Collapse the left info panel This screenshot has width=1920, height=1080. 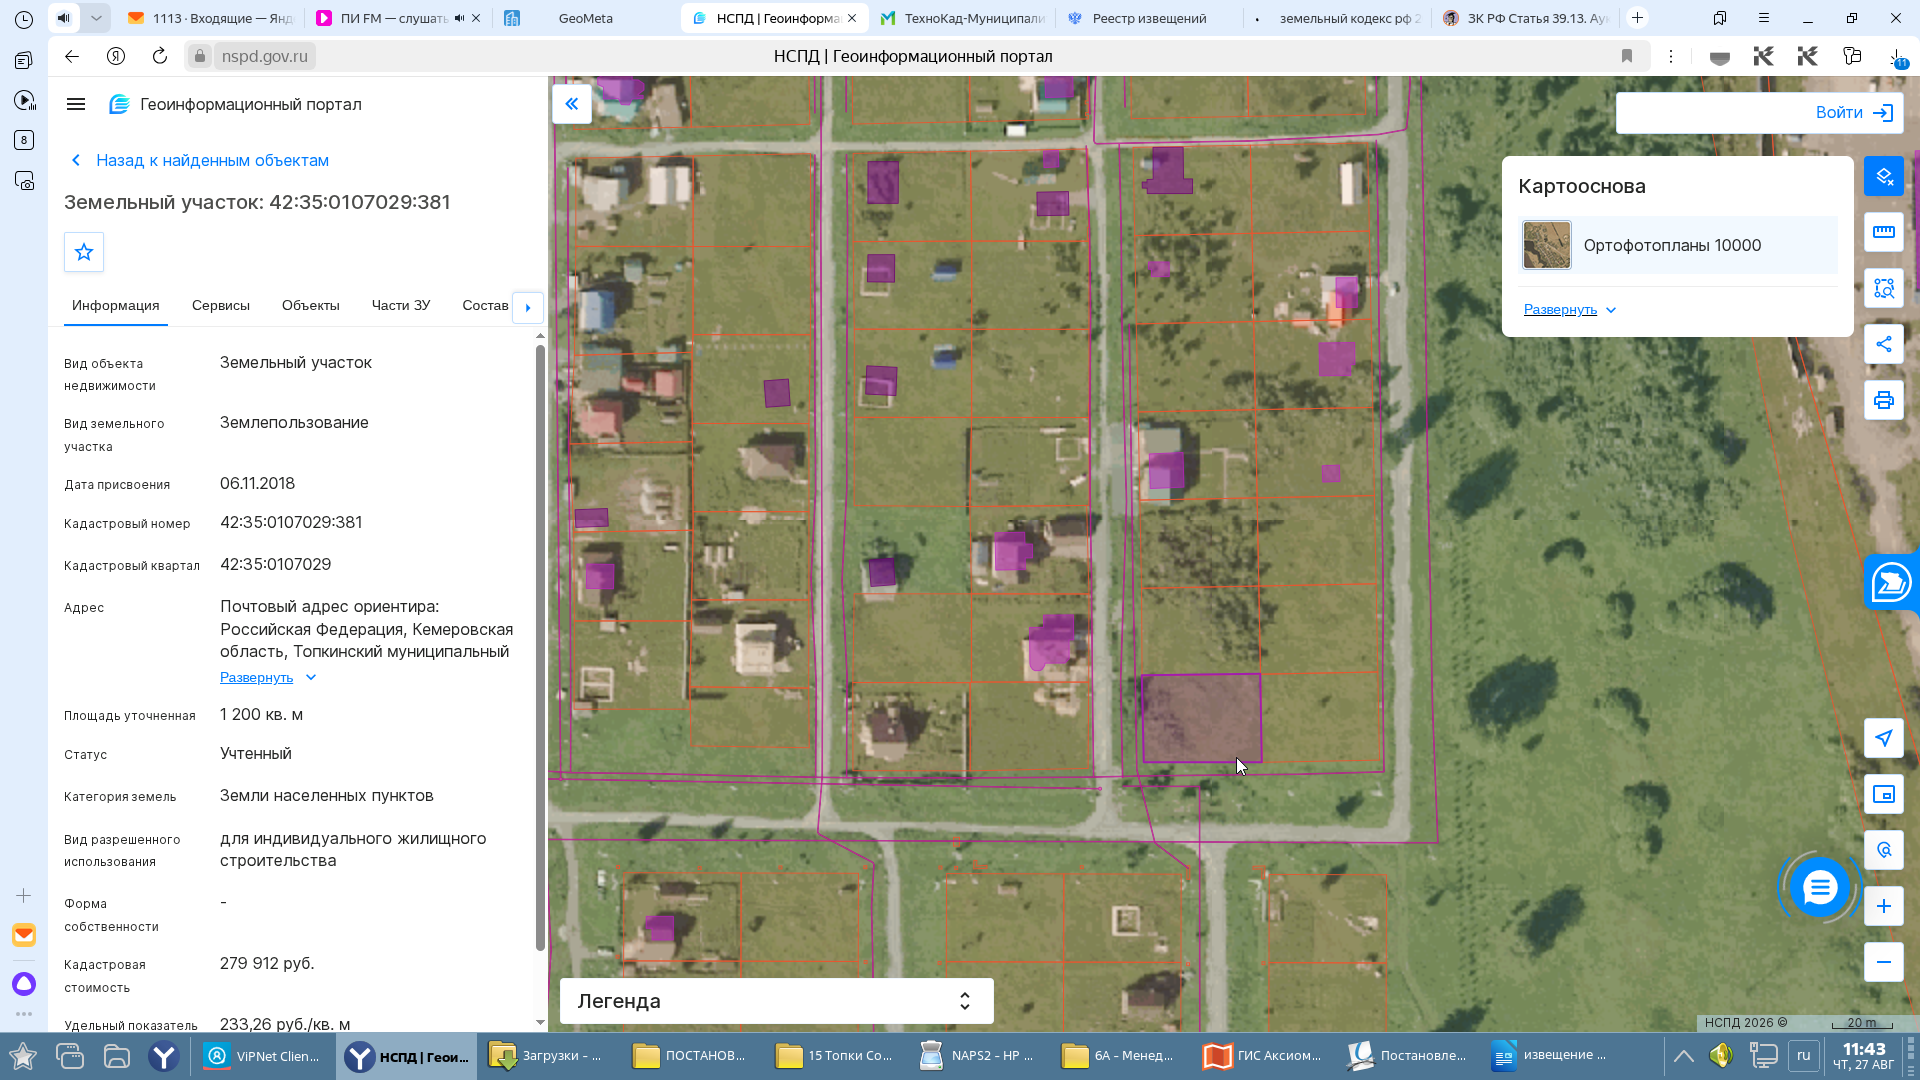click(x=572, y=104)
